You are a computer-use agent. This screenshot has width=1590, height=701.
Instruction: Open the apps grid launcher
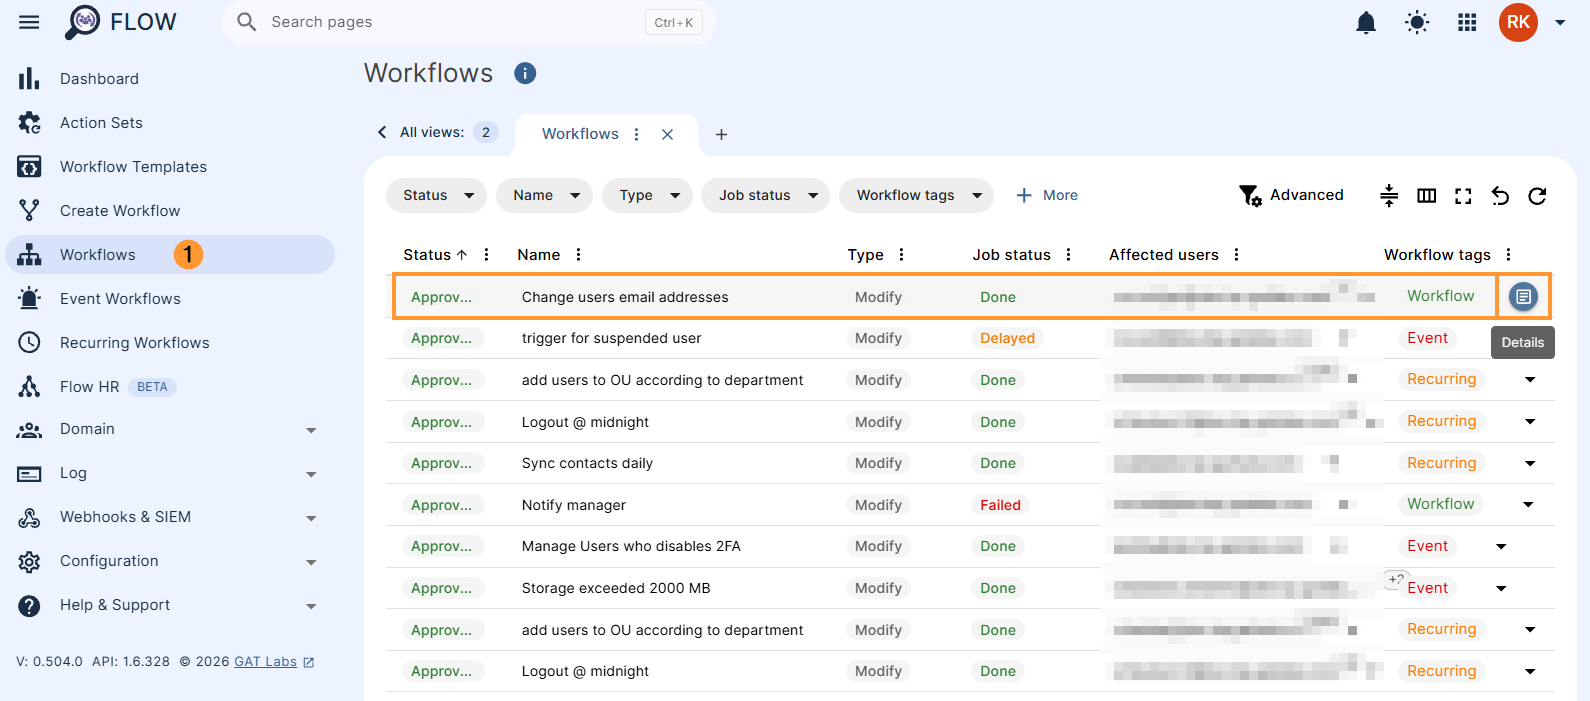1467,22
